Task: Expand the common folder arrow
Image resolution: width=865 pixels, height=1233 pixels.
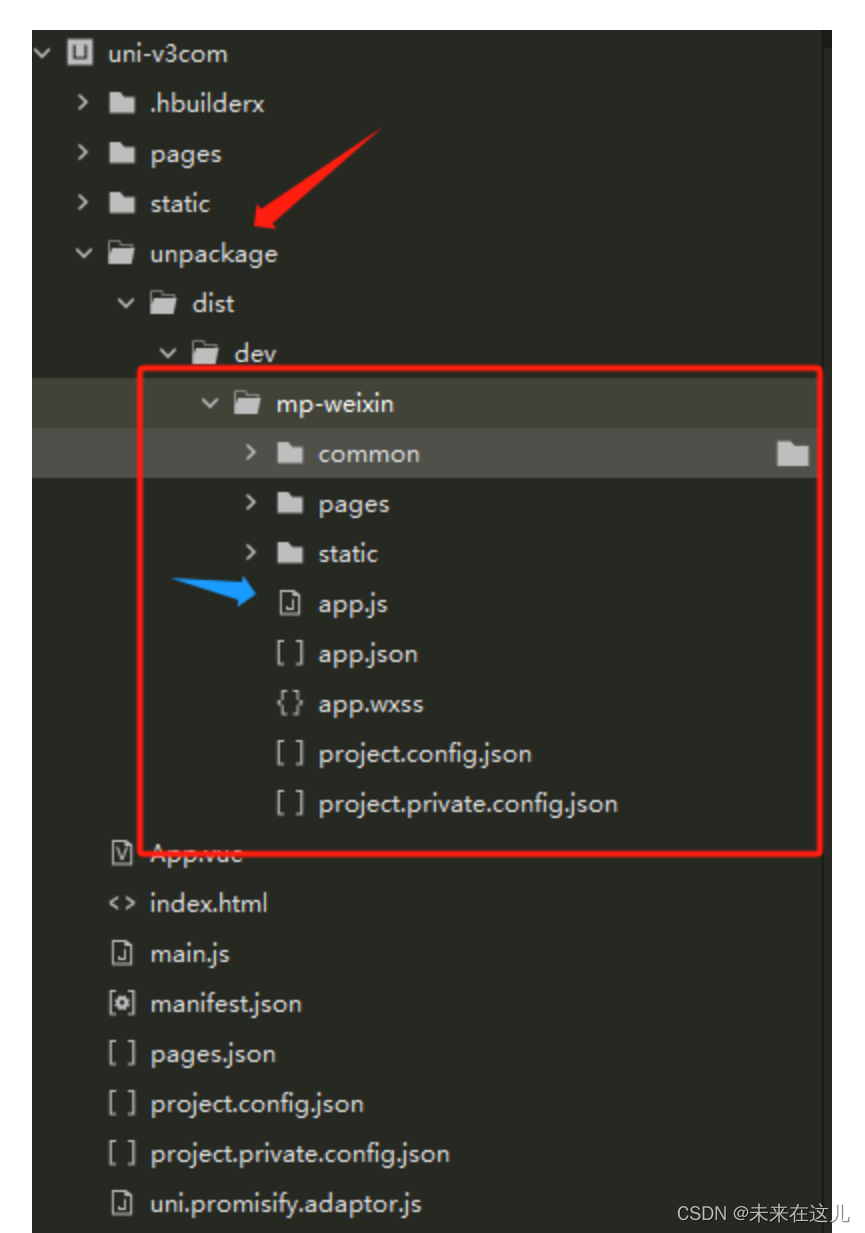Action: point(251,452)
